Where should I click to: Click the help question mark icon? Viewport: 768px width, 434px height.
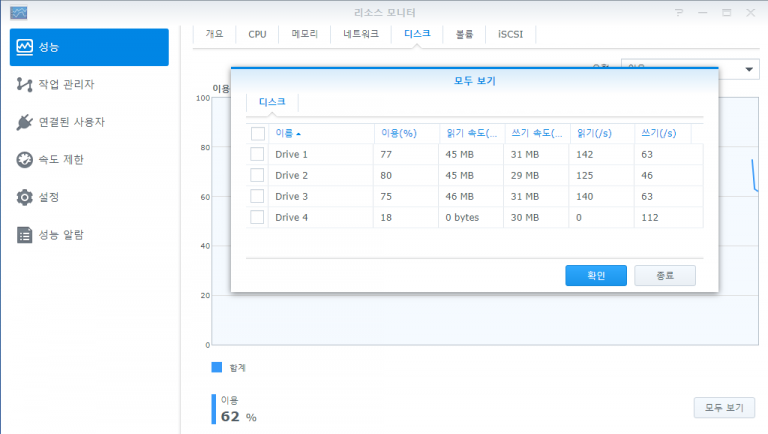[679, 13]
